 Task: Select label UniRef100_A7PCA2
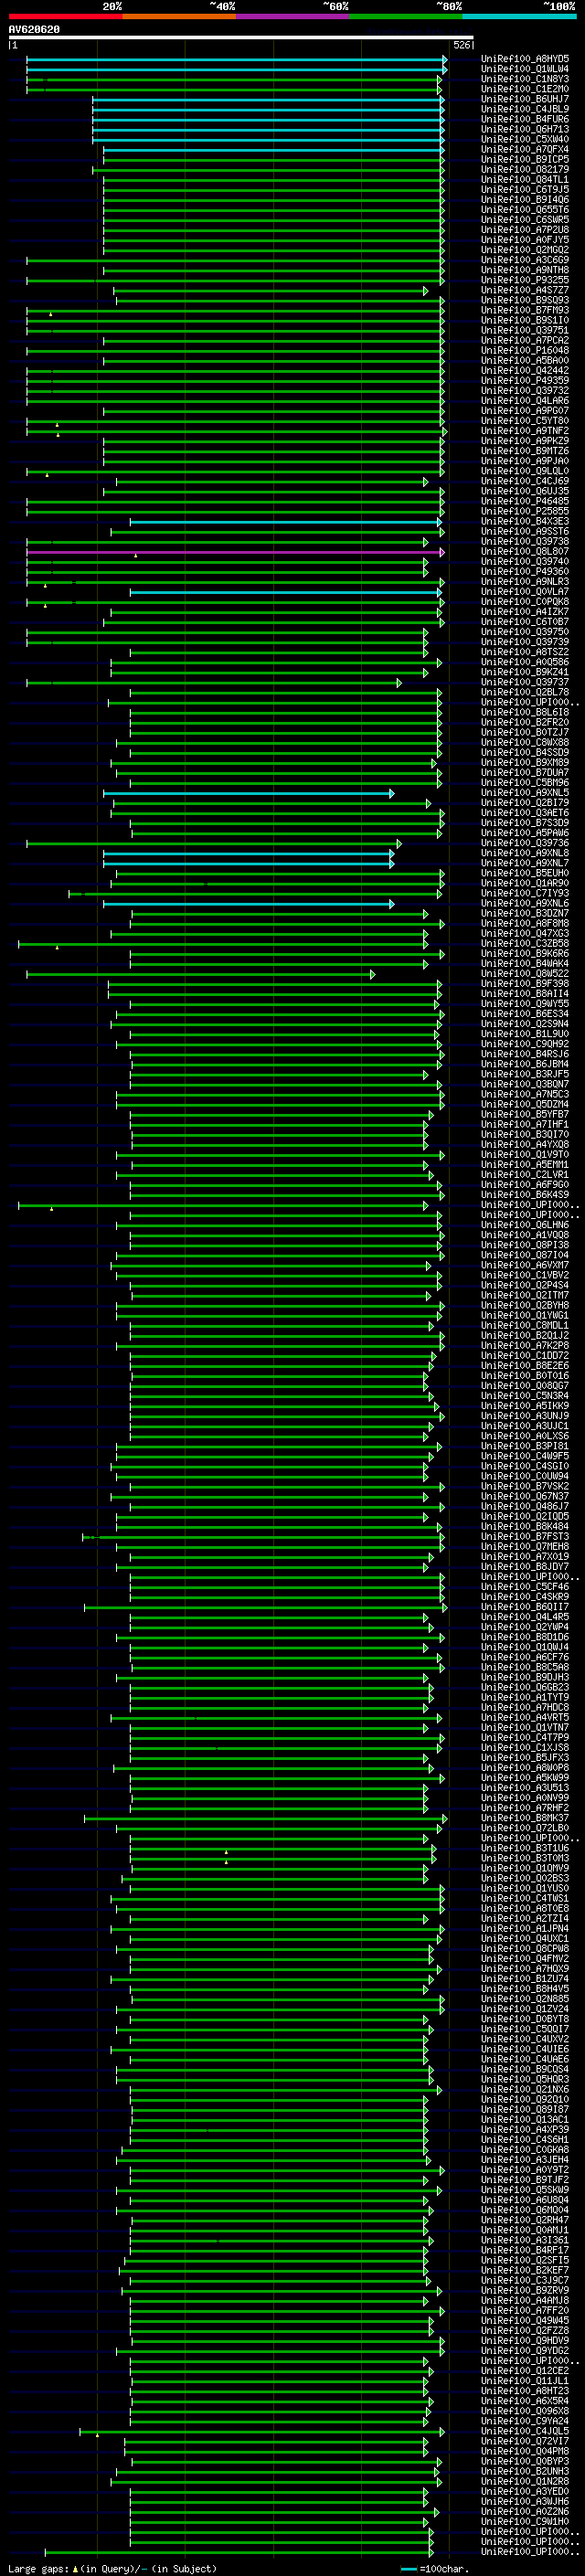click(x=525, y=340)
